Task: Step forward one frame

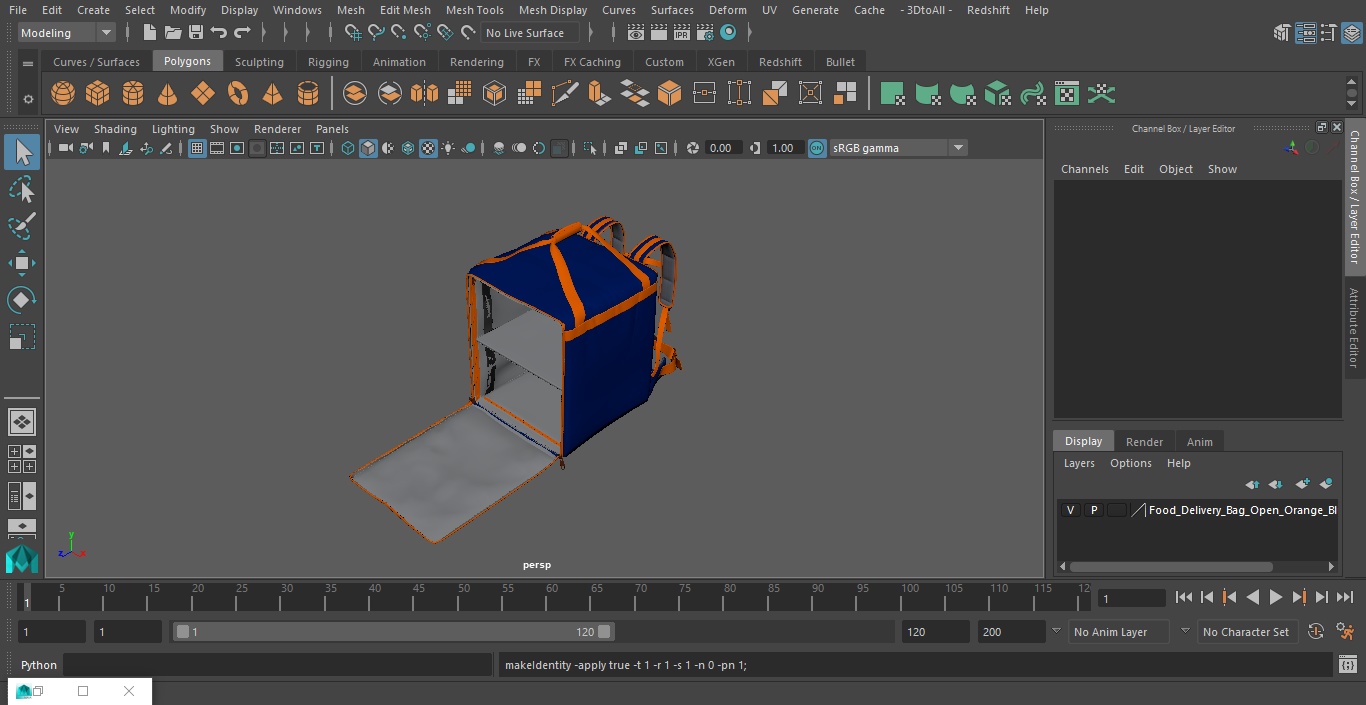Action: pos(1322,597)
